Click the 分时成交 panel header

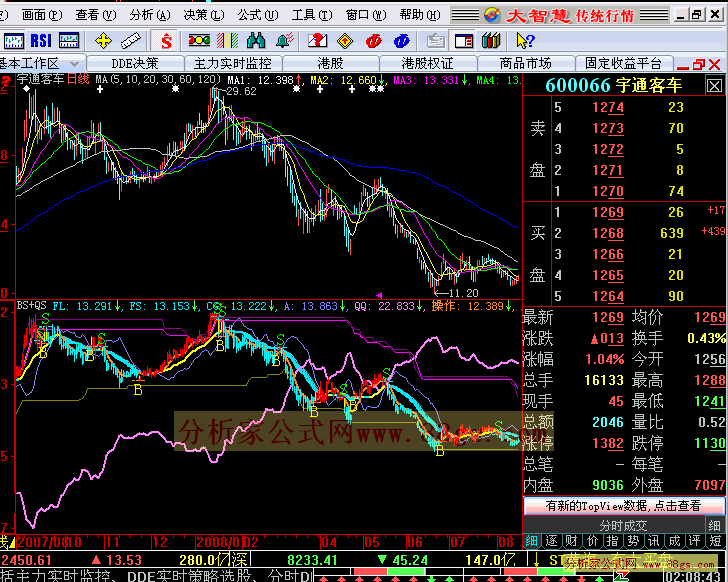pos(614,525)
